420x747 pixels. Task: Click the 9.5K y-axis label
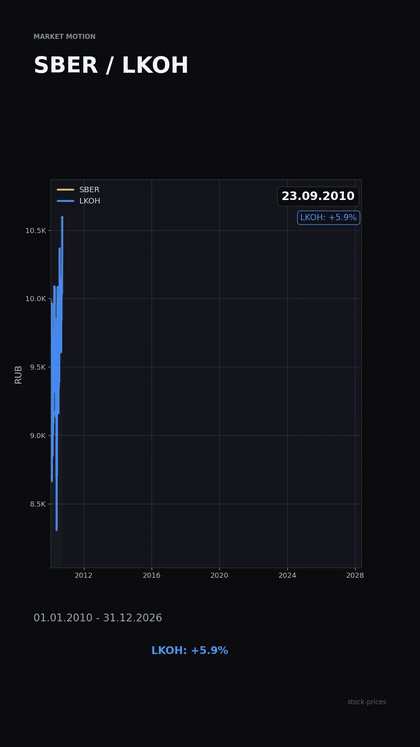pos(38,367)
